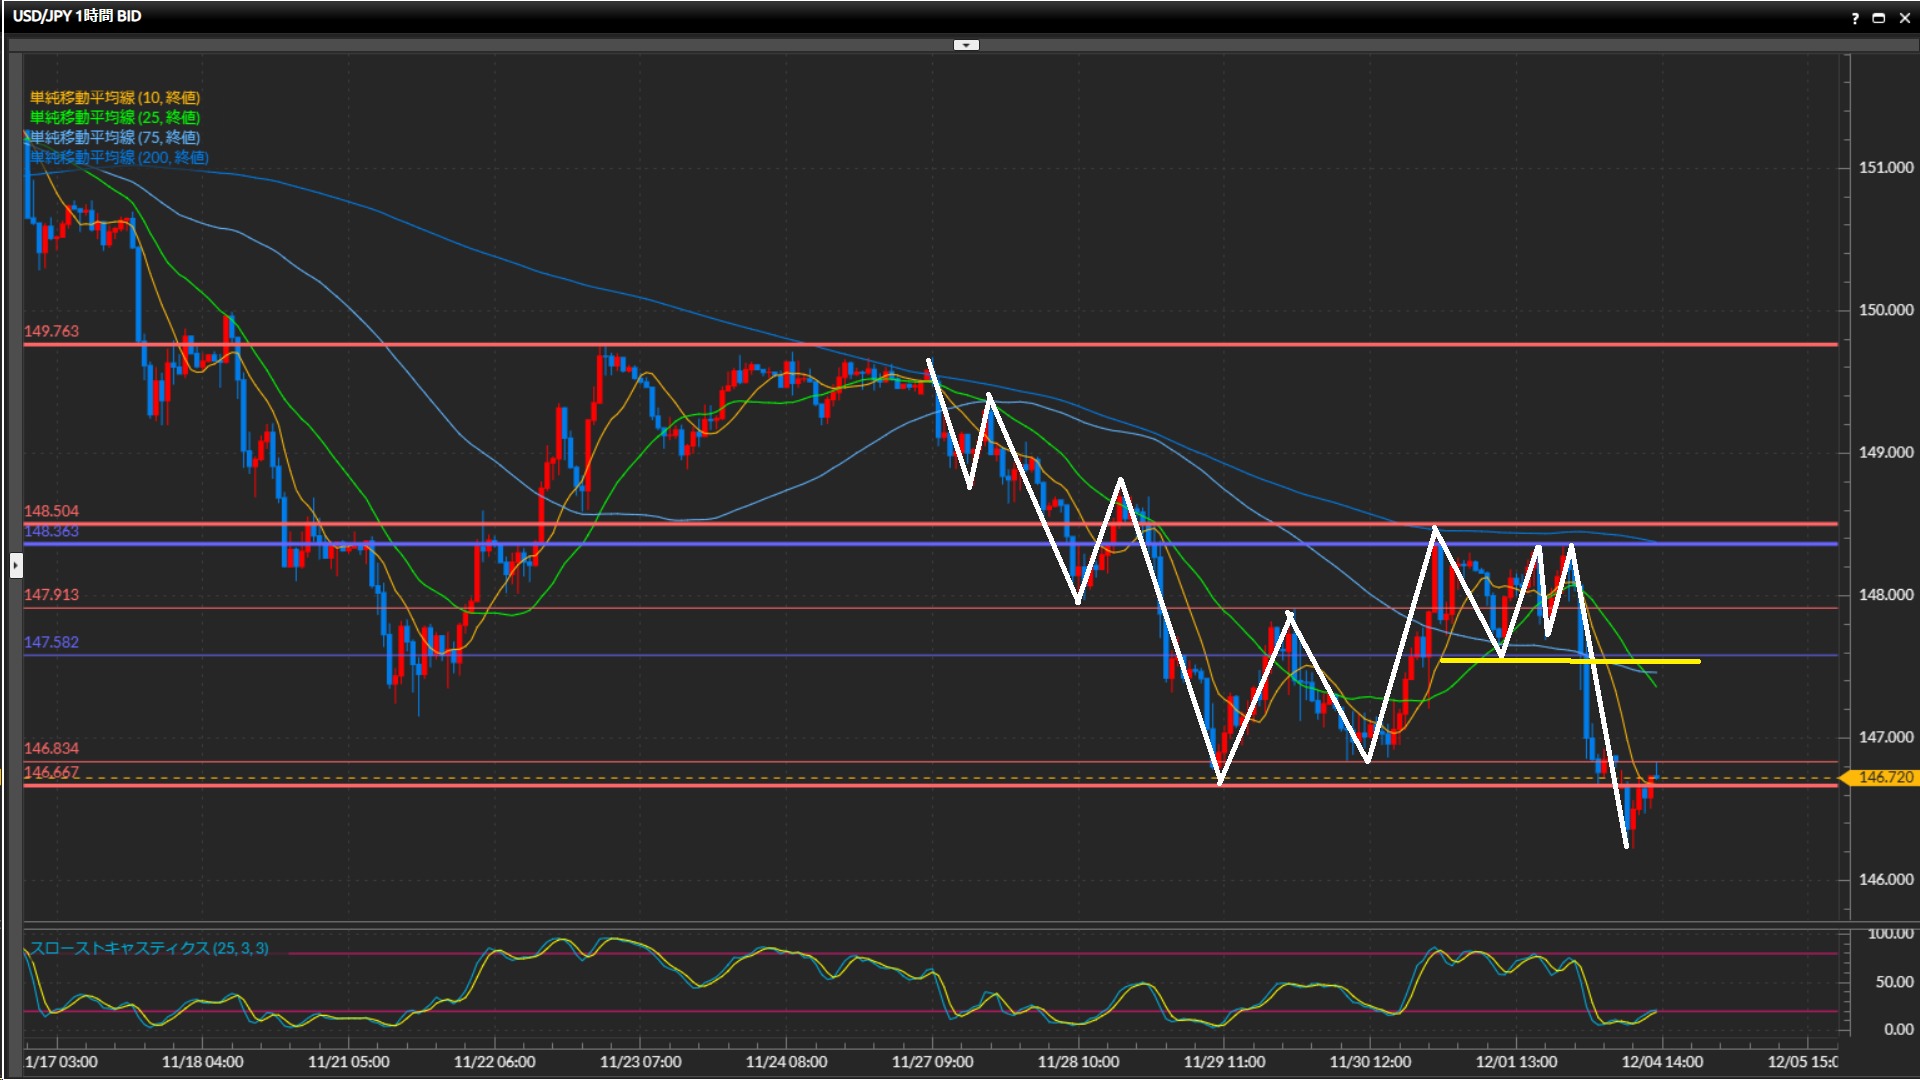
Task: Click the 146.667 support line label
Action: click(x=51, y=772)
